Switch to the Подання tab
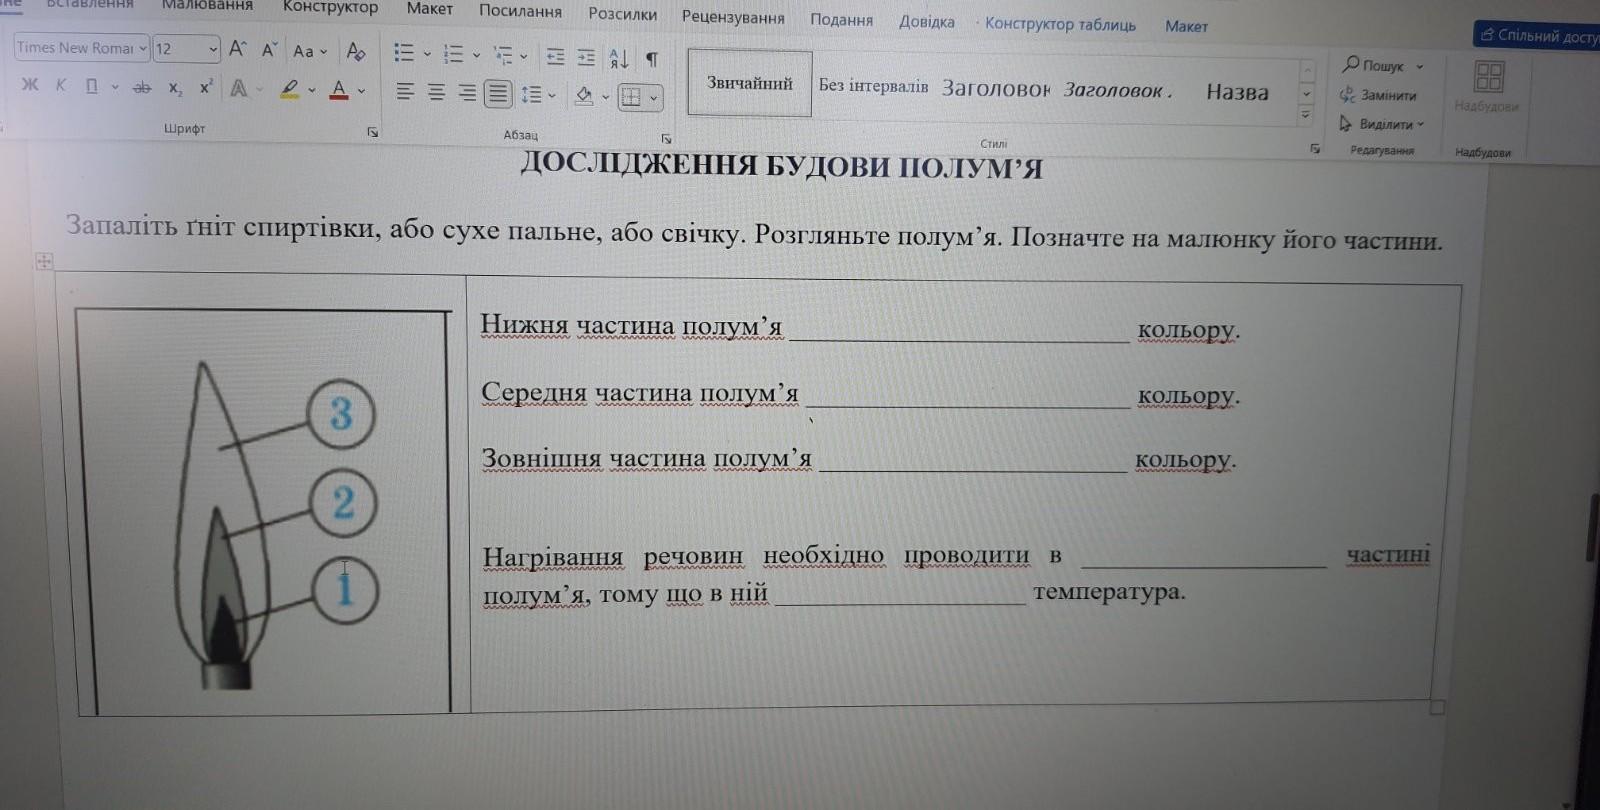The height and width of the screenshot is (810, 1600). click(x=841, y=20)
